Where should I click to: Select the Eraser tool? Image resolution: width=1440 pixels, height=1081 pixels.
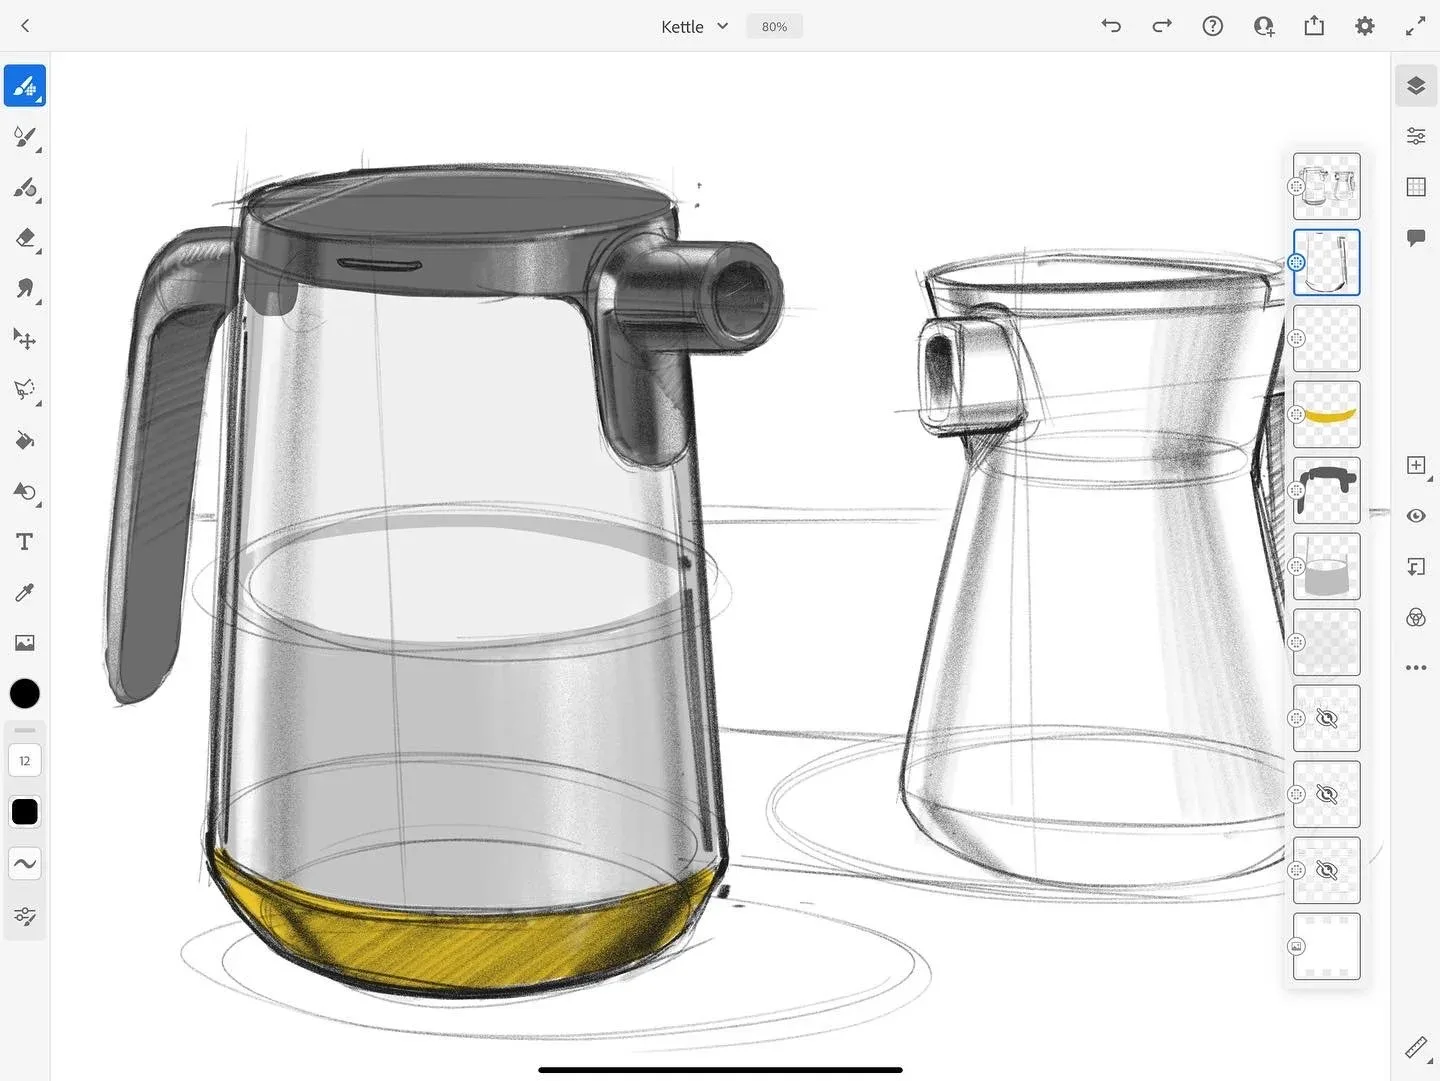coord(25,238)
